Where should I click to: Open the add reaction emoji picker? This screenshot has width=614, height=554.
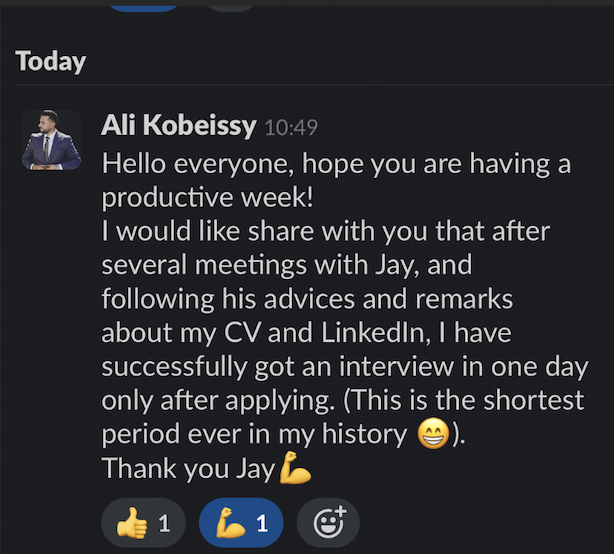[328, 522]
